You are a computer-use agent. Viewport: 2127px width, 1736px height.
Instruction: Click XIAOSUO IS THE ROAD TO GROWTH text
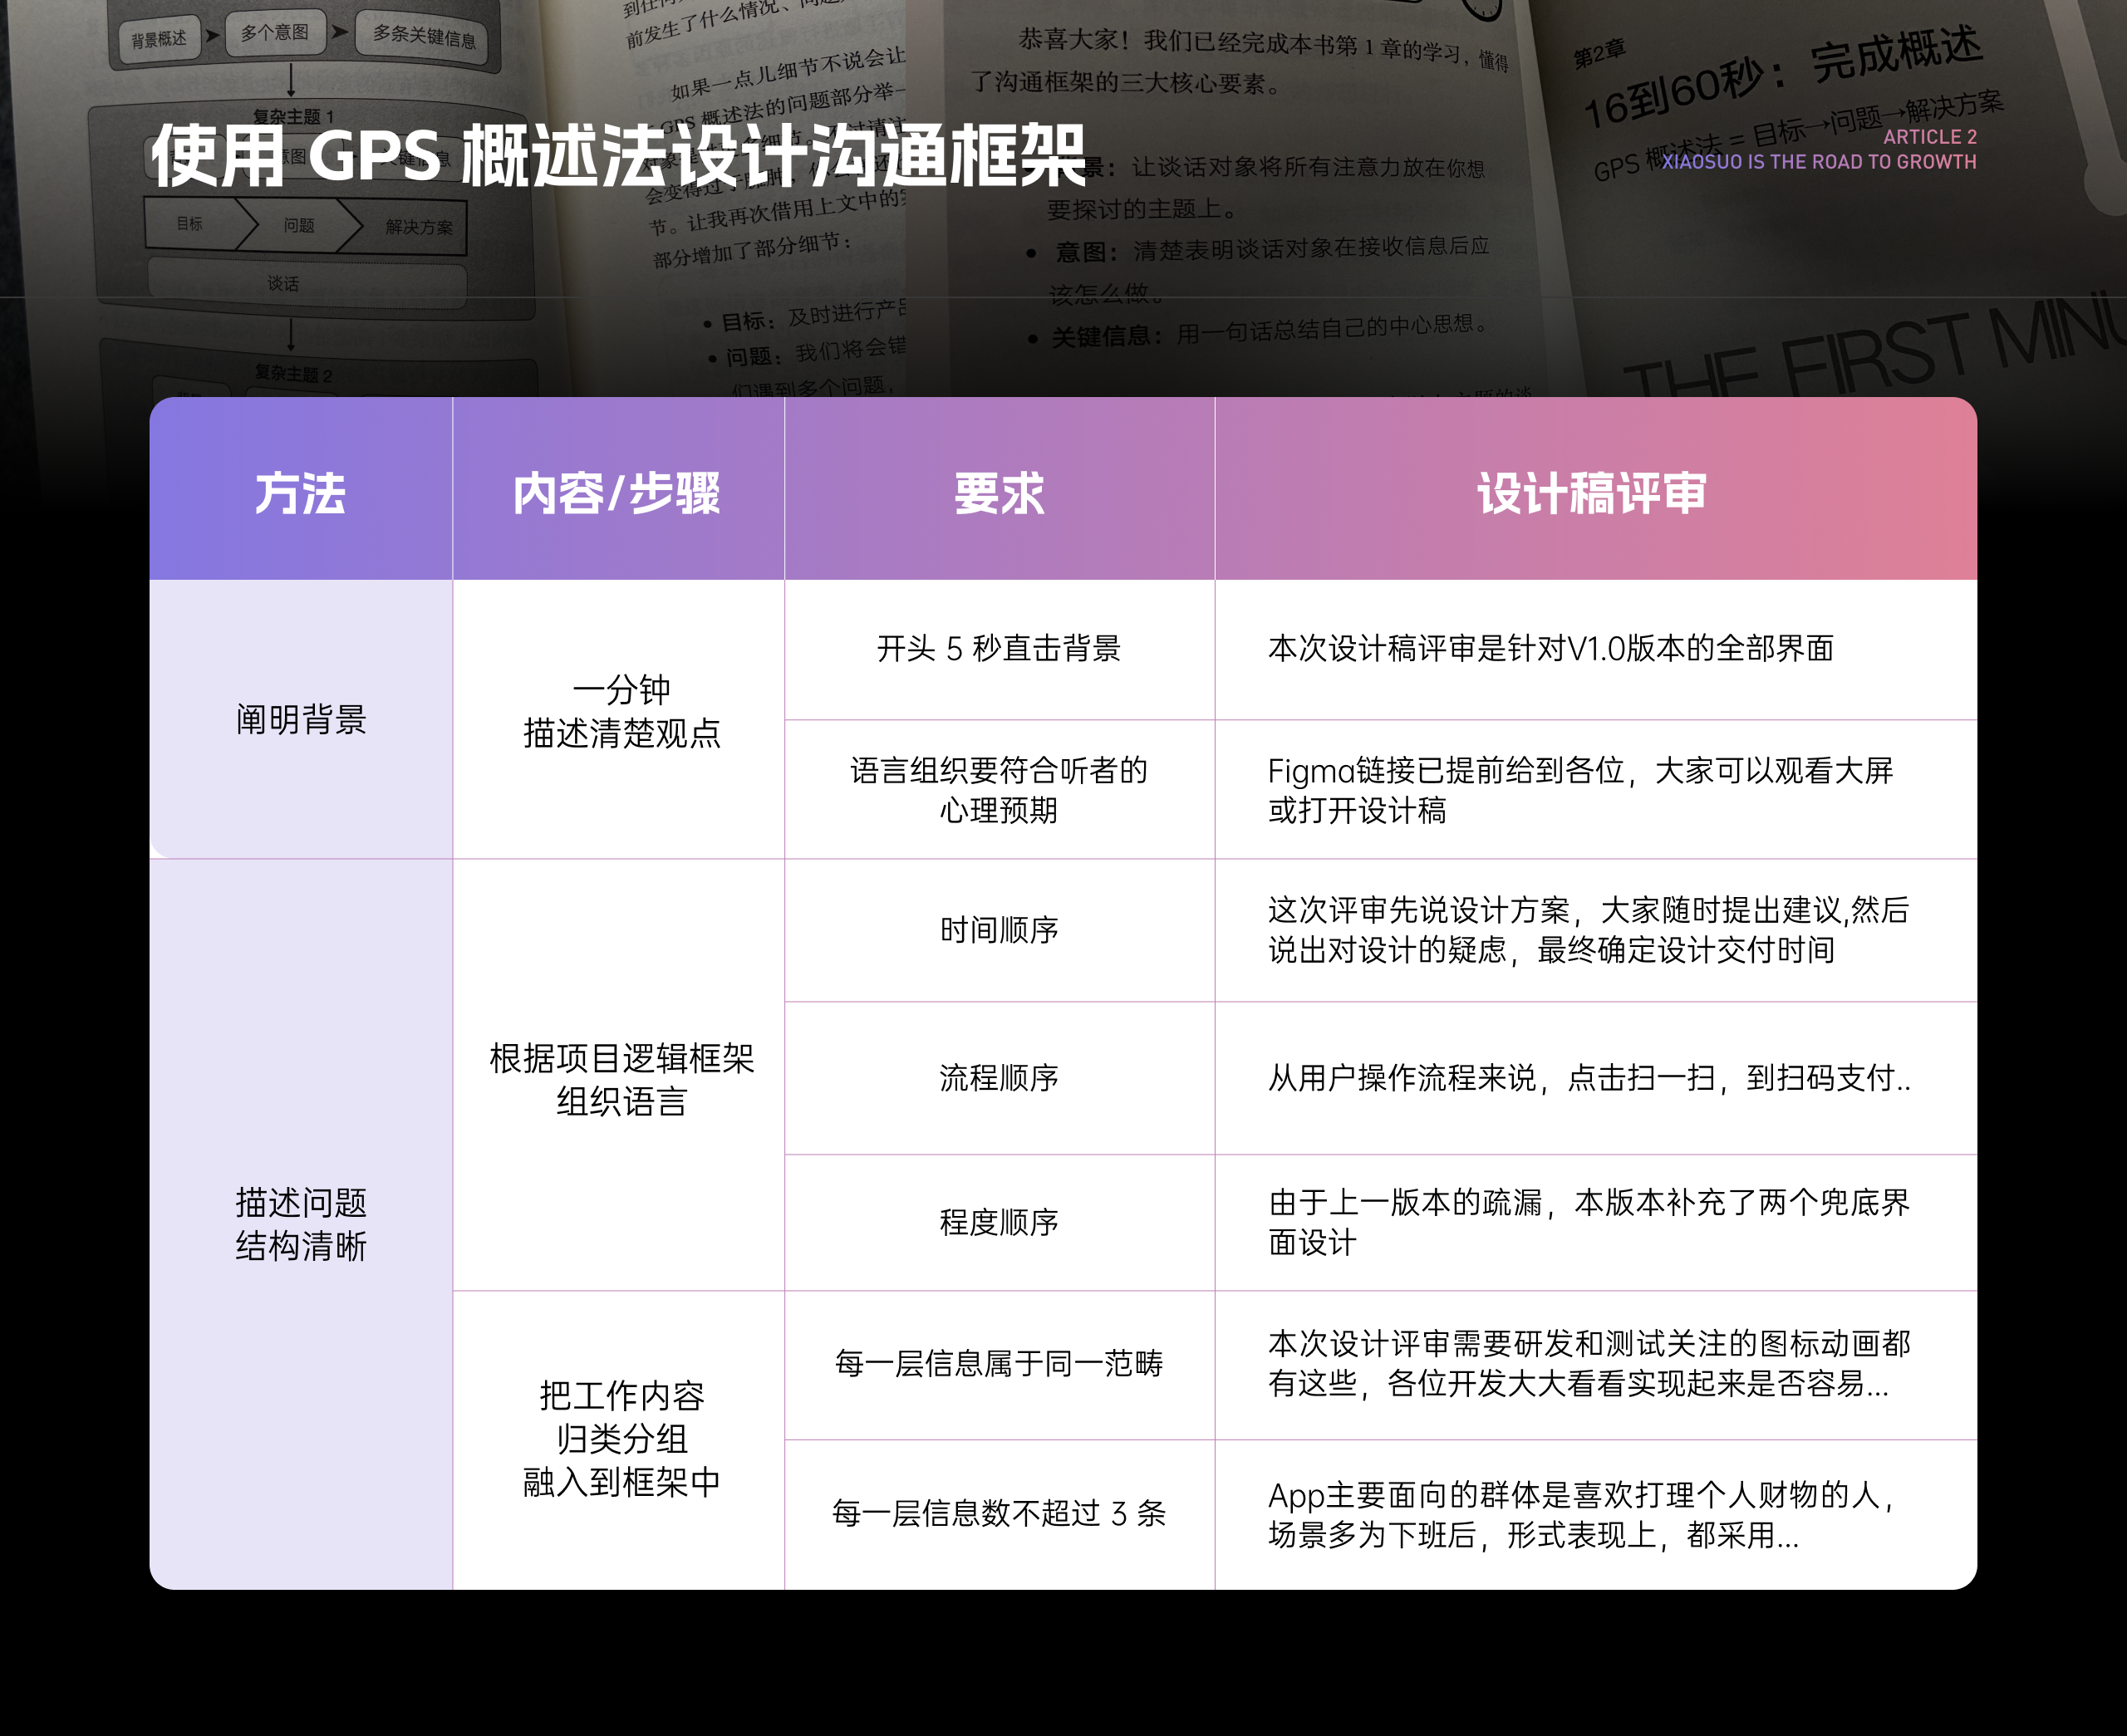click(x=1818, y=162)
